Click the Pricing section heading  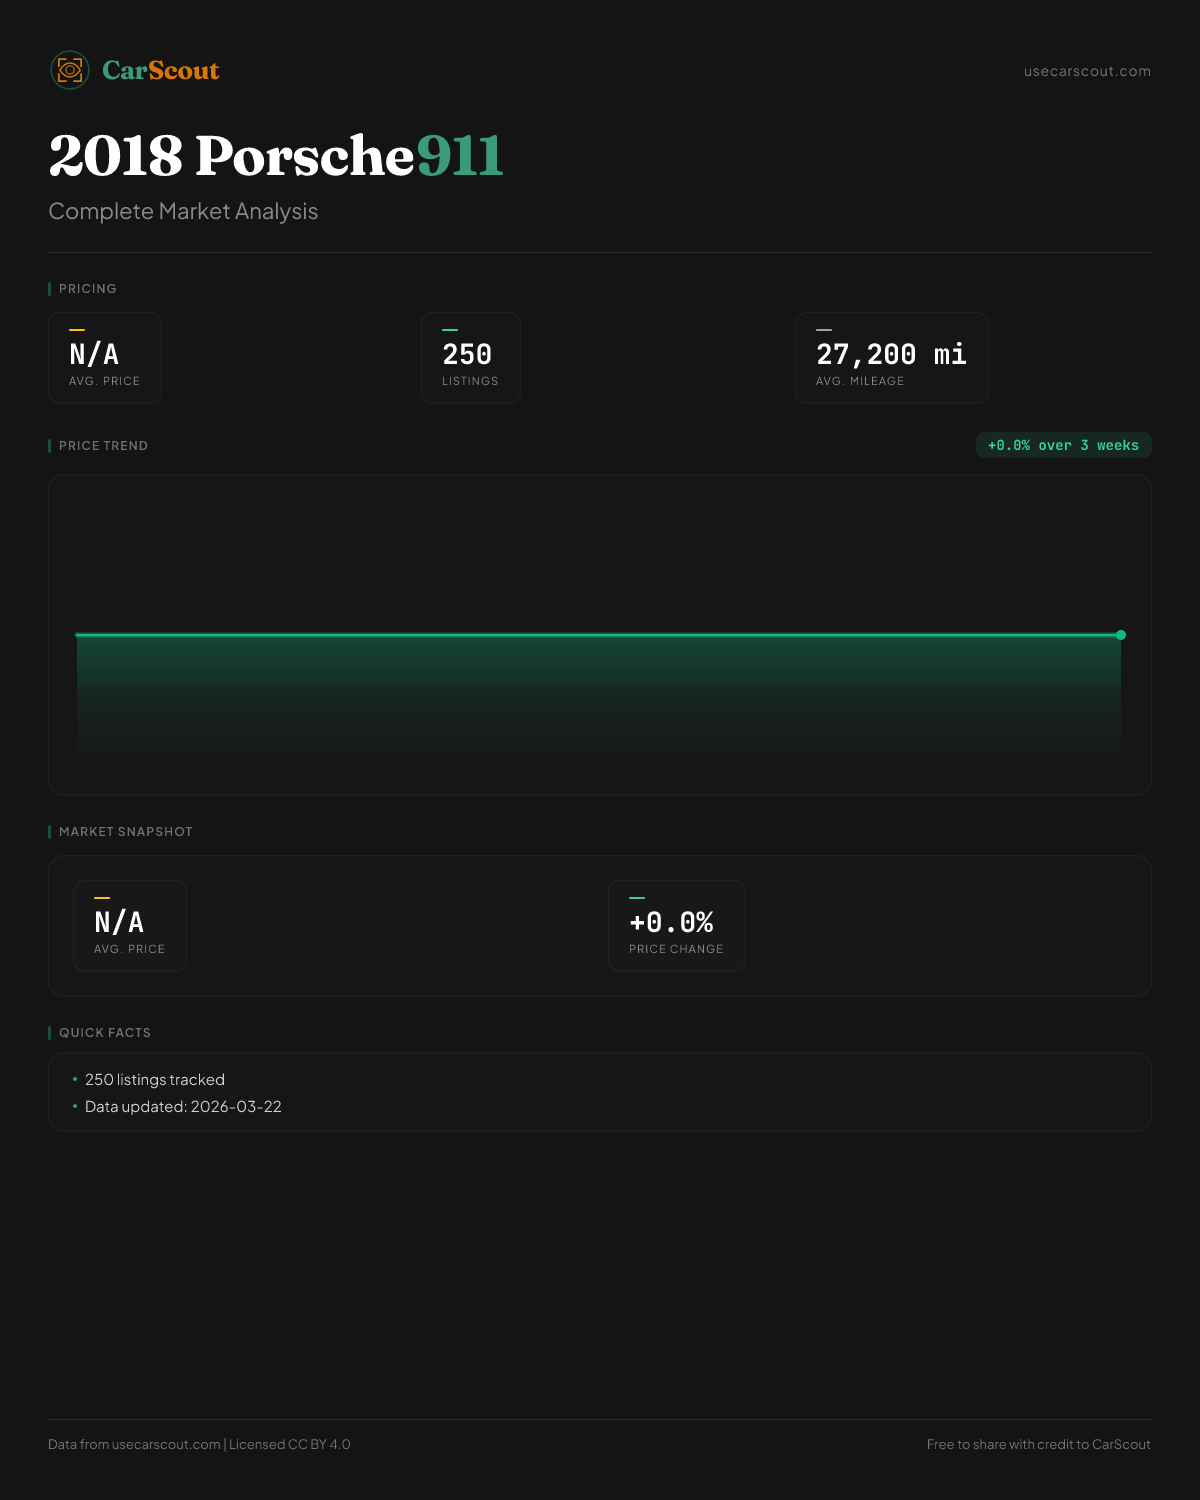pyautogui.click(x=88, y=289)
